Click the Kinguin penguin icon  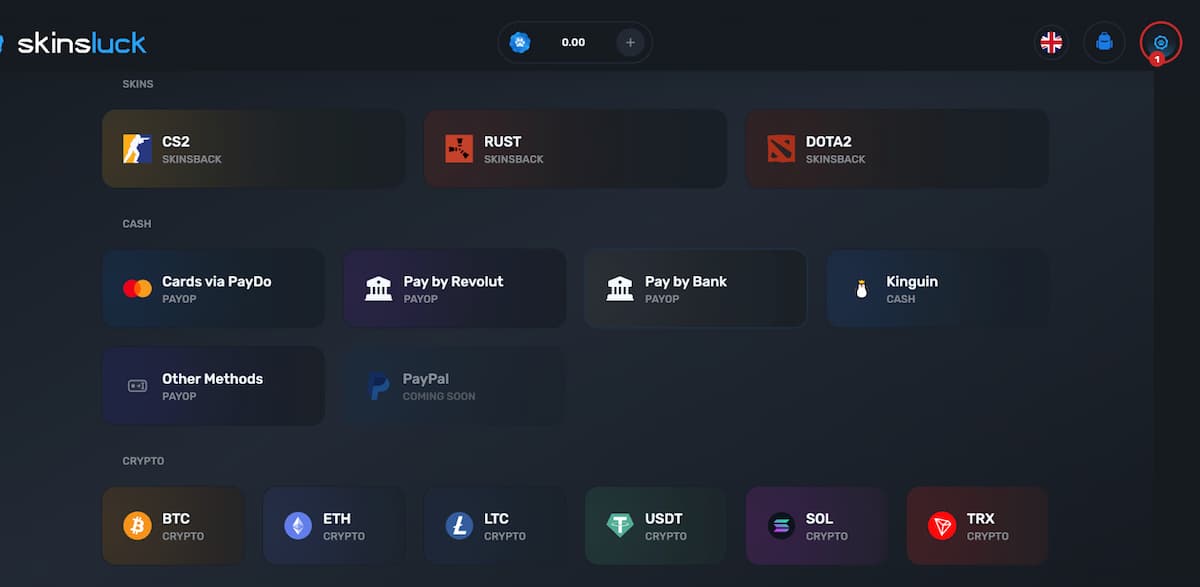pyautogui.click(x=861, y=289)
